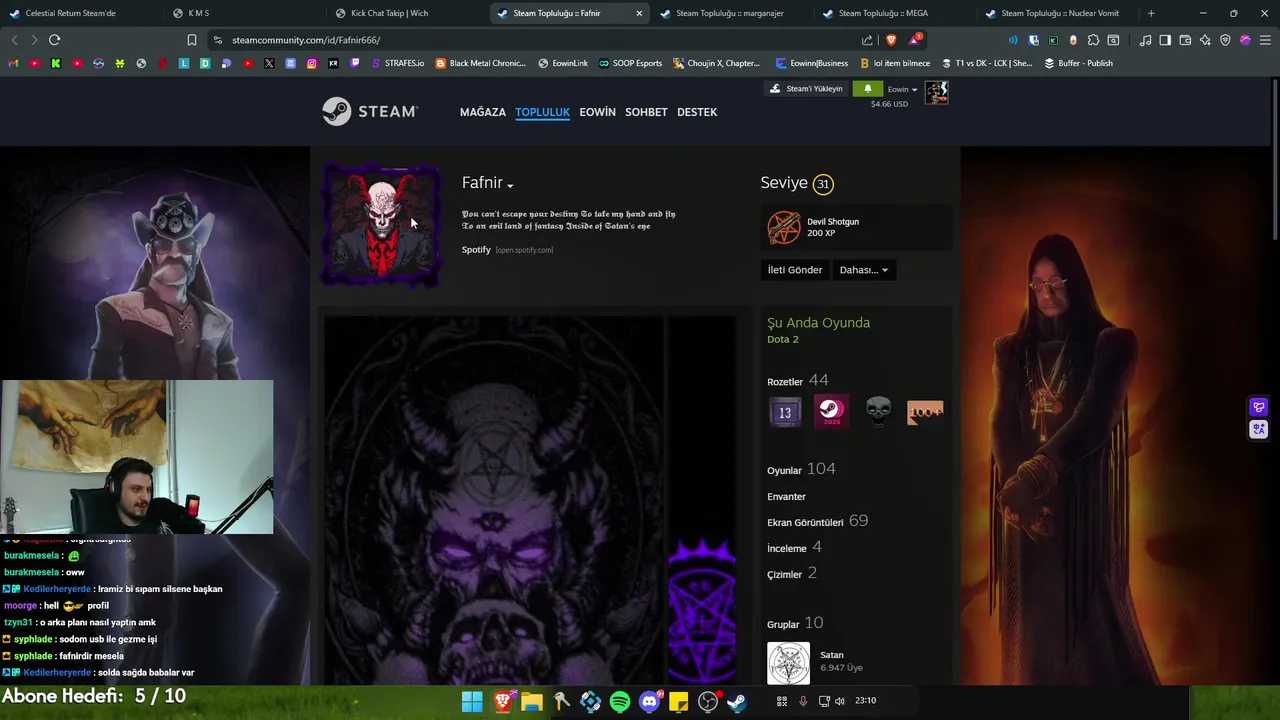Open the Satan group logo
The image size is (1280, 720).
click(x=788, y=663)
